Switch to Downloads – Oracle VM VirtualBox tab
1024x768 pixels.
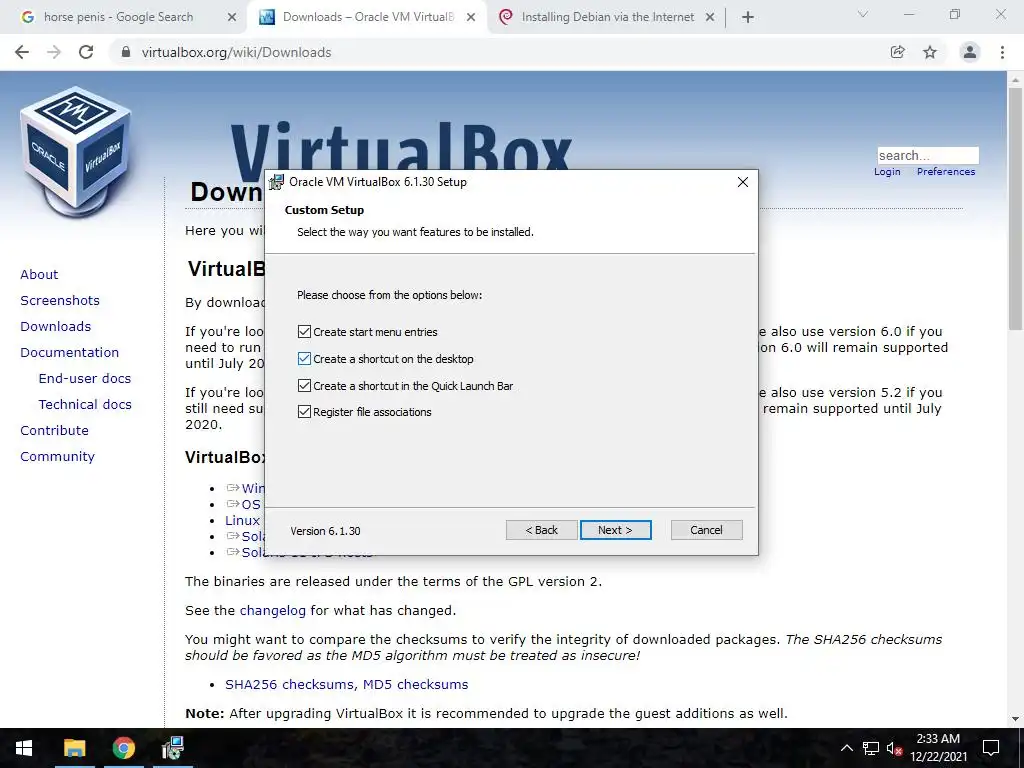[368, 17]
